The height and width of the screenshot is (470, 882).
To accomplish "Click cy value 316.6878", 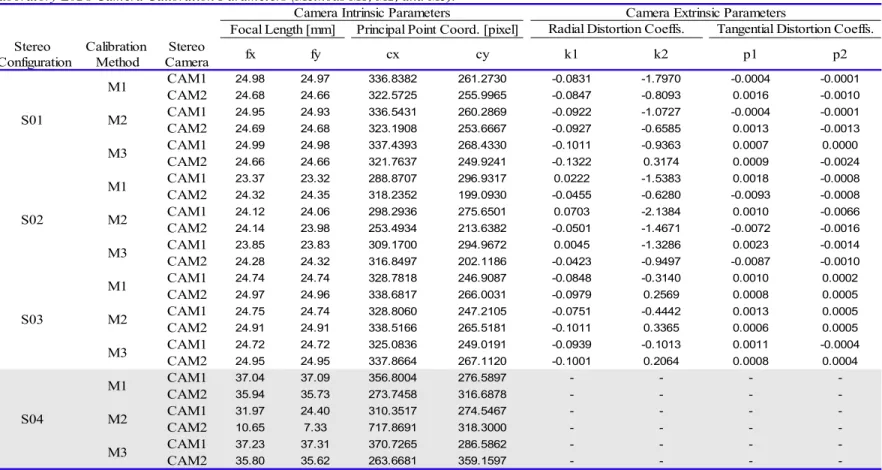I will pos(482,395).
